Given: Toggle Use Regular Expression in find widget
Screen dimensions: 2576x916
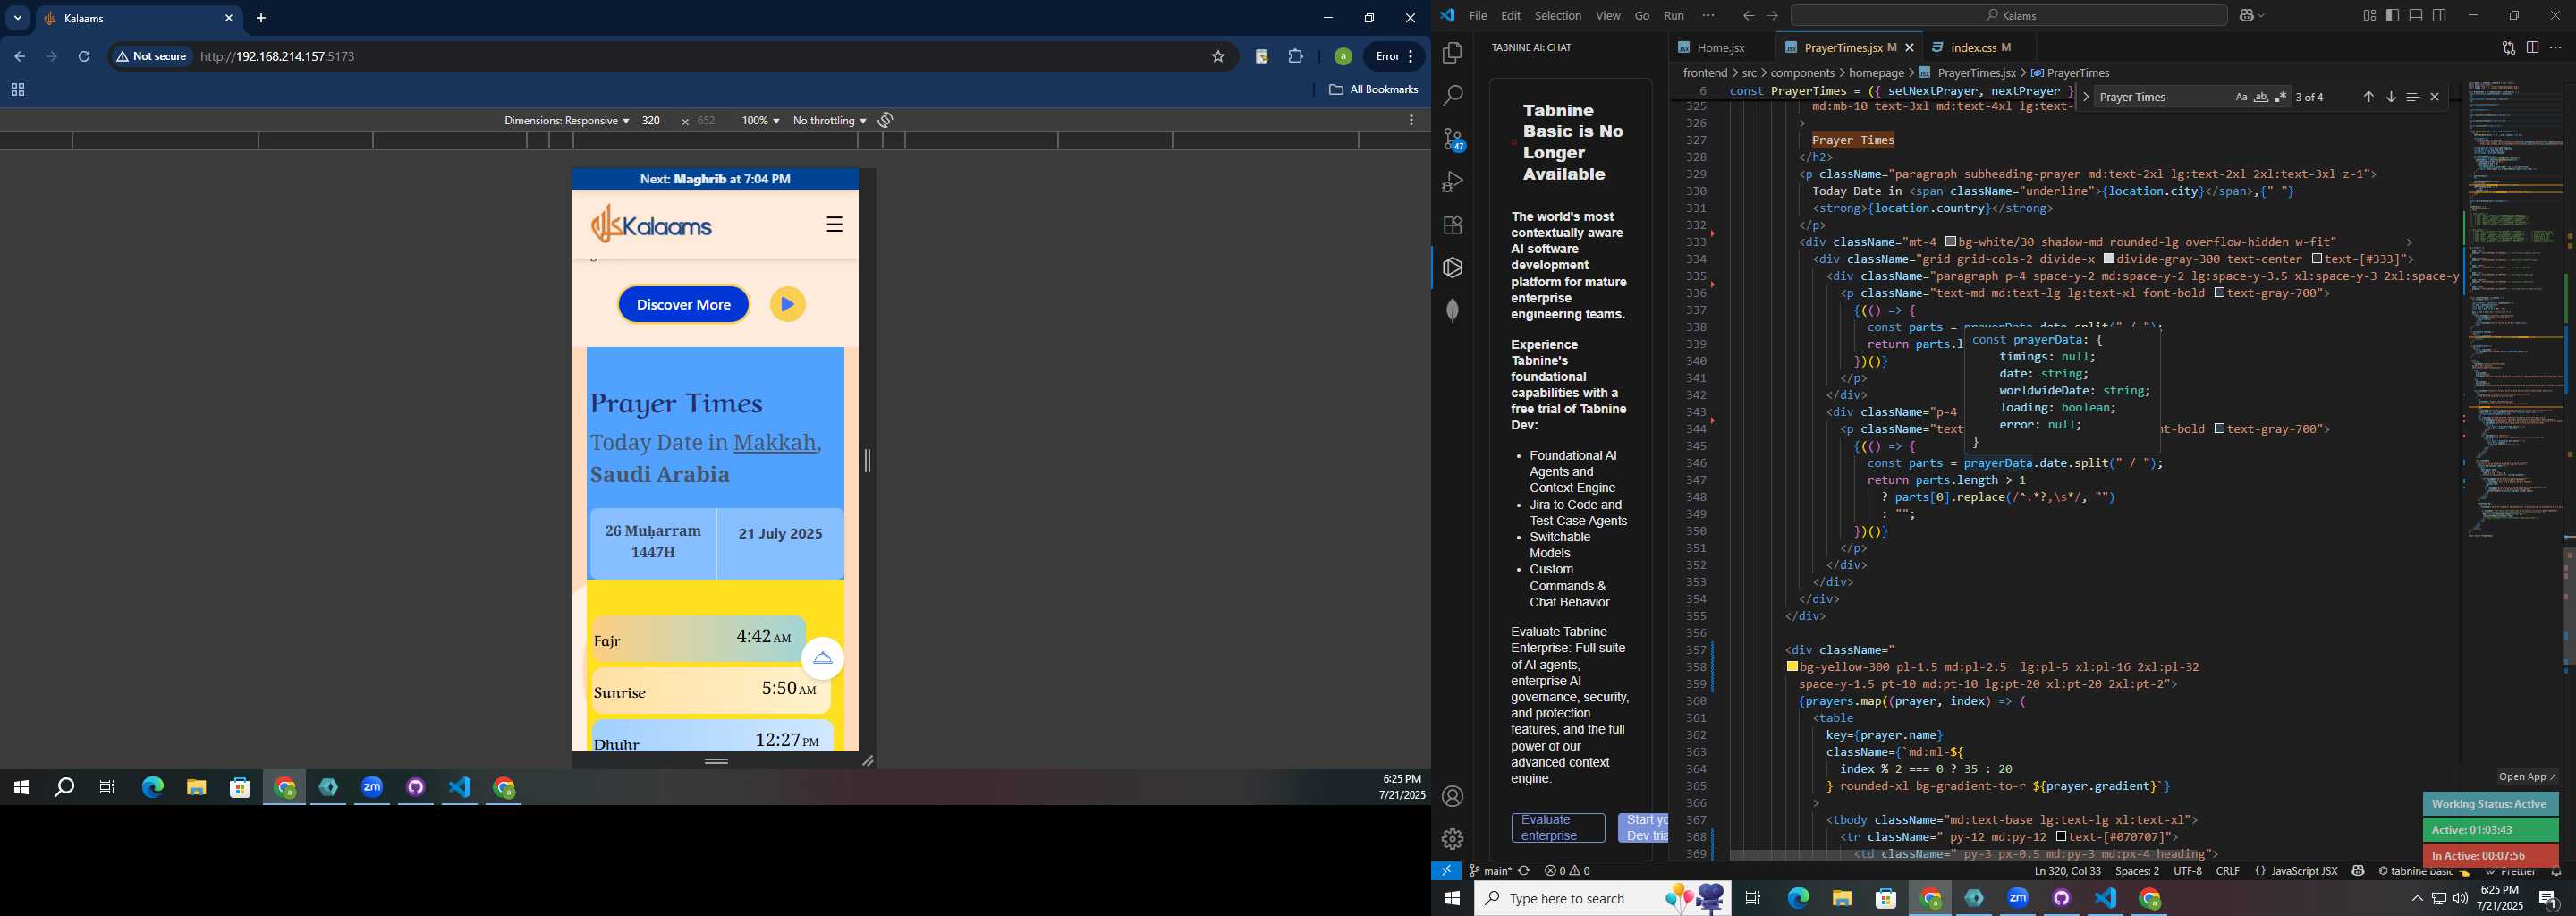Looking at the screenshot, I should point(2281,97).
